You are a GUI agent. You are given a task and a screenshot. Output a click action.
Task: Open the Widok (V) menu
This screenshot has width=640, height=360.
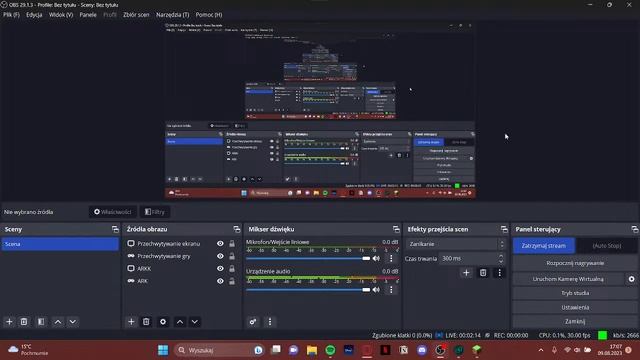click(61, 15)
